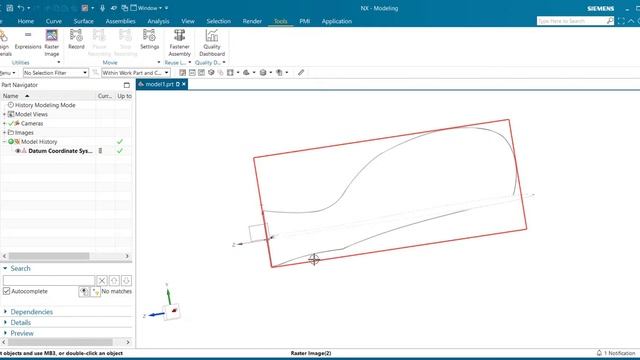Click the view triad cube in graphics area
Screen dimensions: 640x360
[172, 312]
